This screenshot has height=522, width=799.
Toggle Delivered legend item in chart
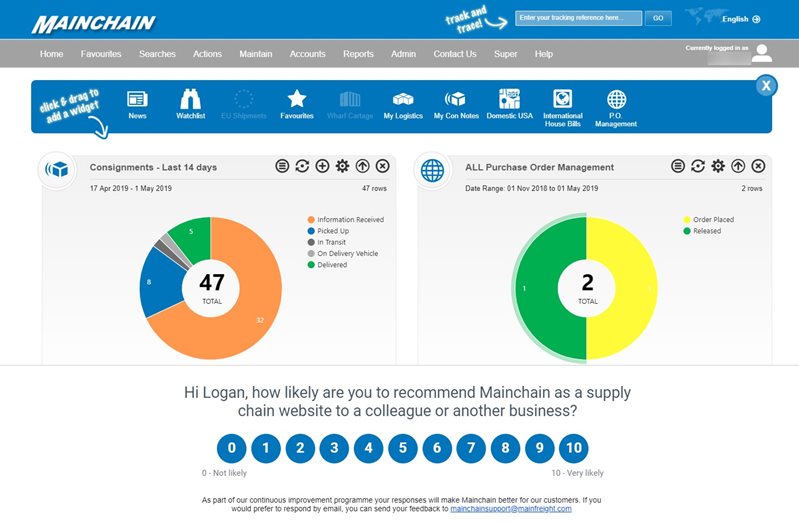click(x=327, y=265)
